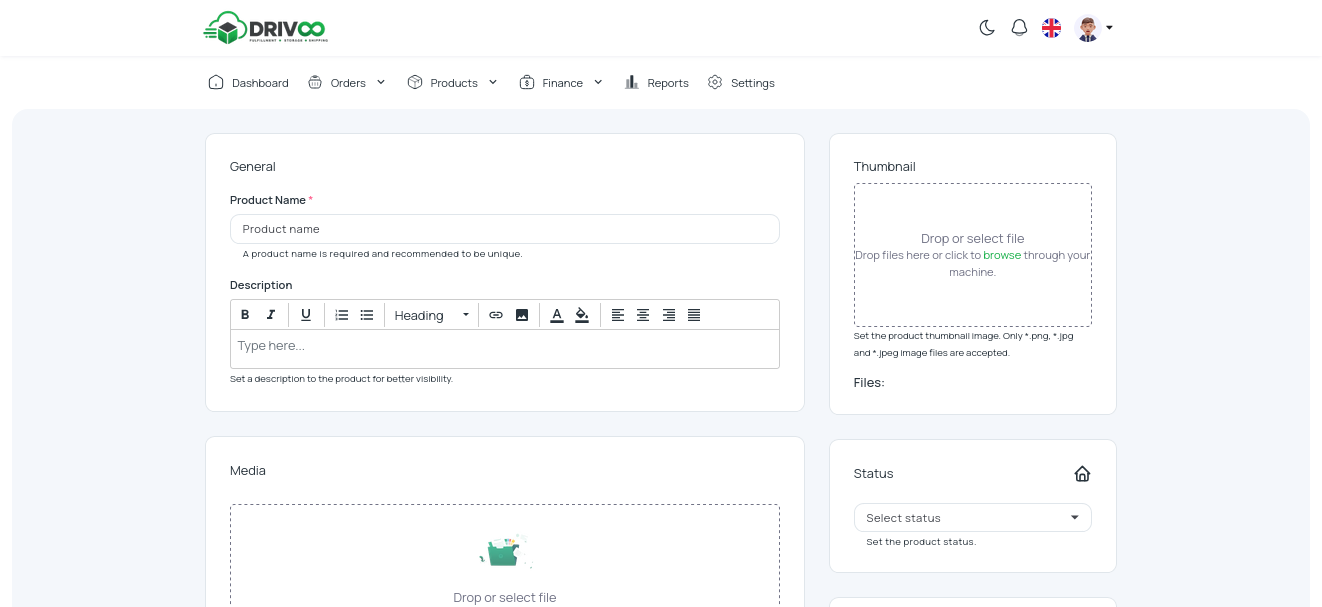
Task: Apply italic formatting in description editor
Action: (271, 315)
